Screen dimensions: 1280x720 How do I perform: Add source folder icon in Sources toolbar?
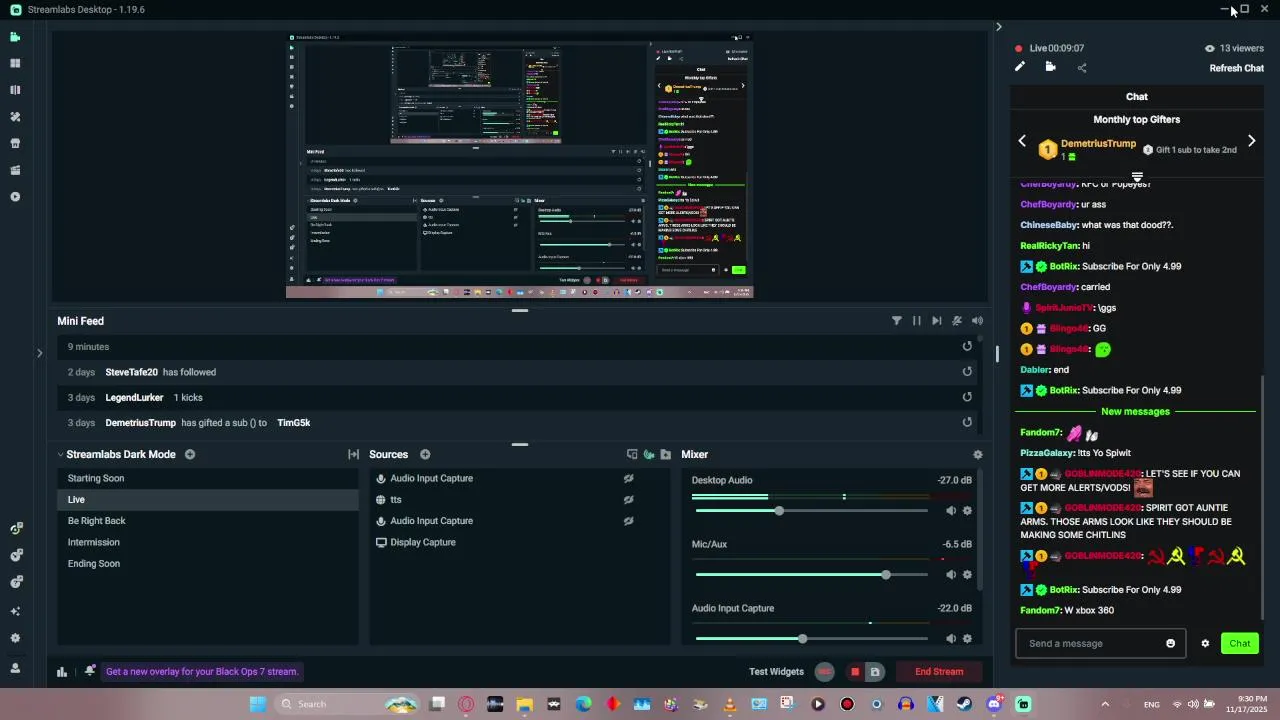point(666,454)
